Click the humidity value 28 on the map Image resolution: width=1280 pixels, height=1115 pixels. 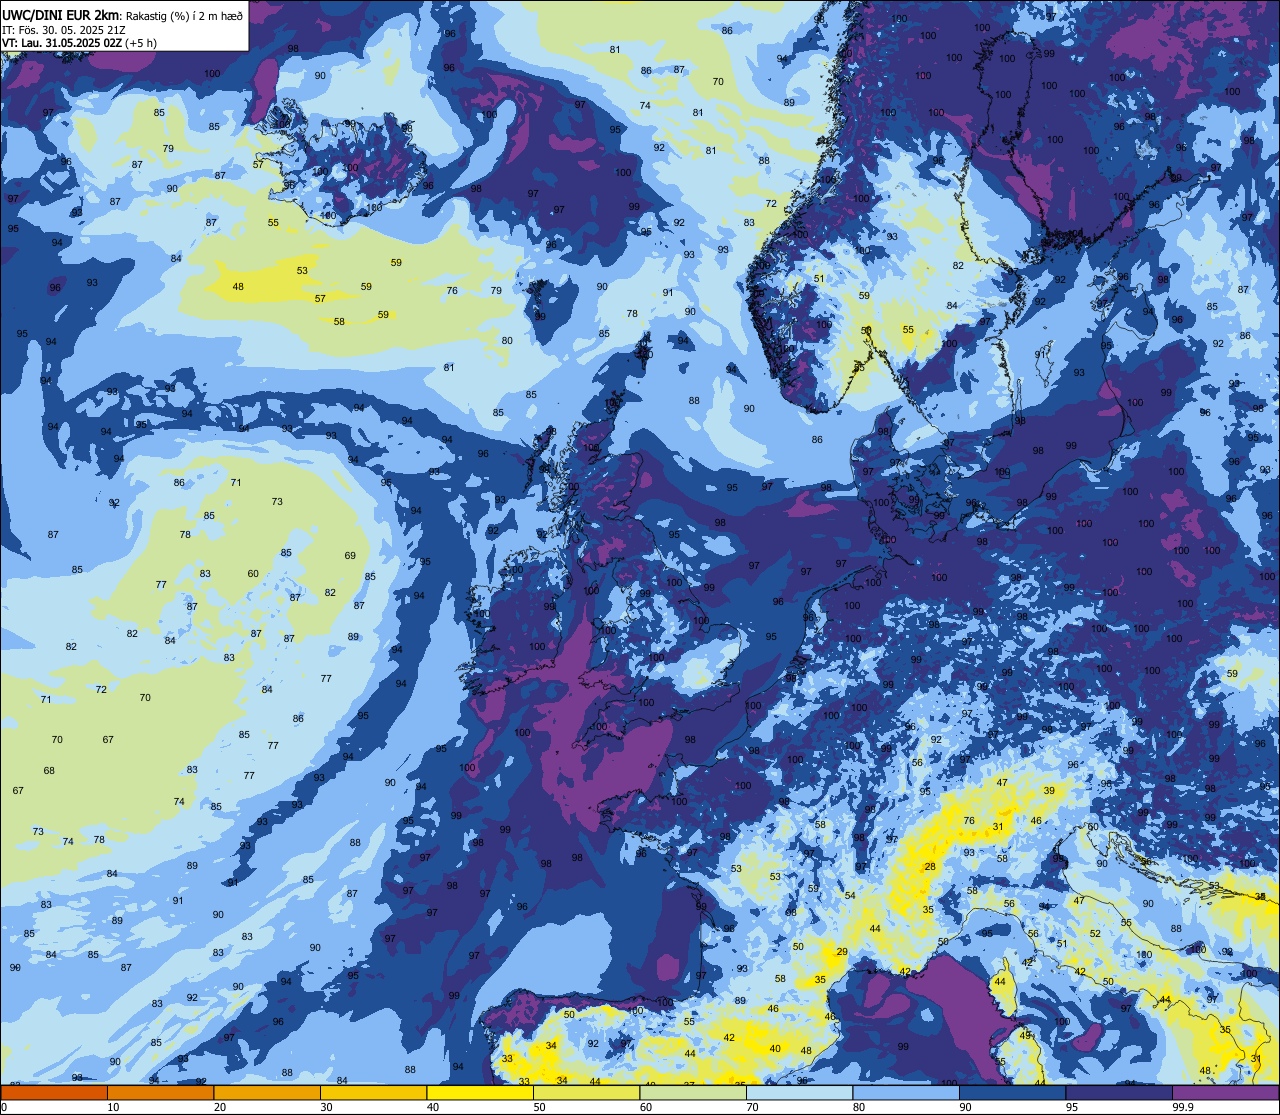point(930,867)
